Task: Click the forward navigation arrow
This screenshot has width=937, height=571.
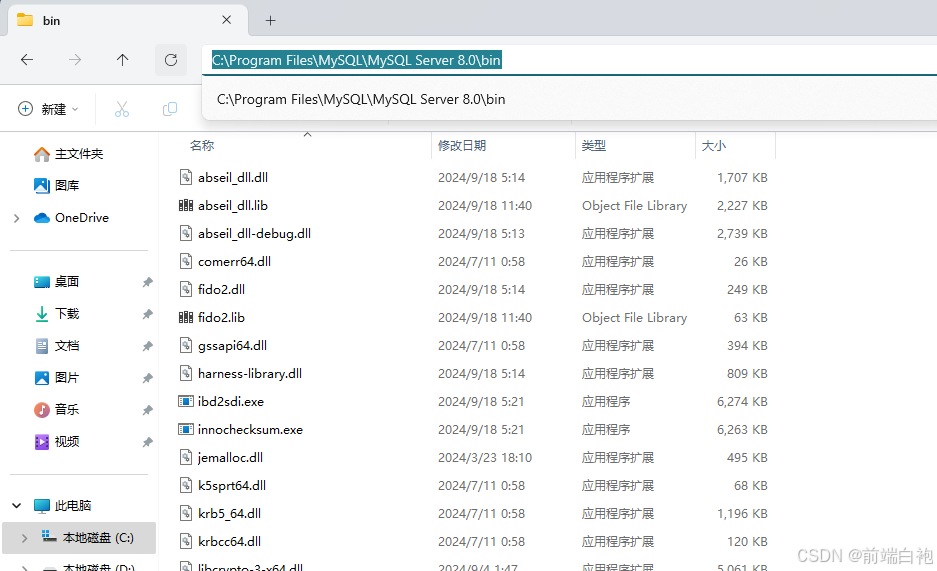Action: pos(75,60)
